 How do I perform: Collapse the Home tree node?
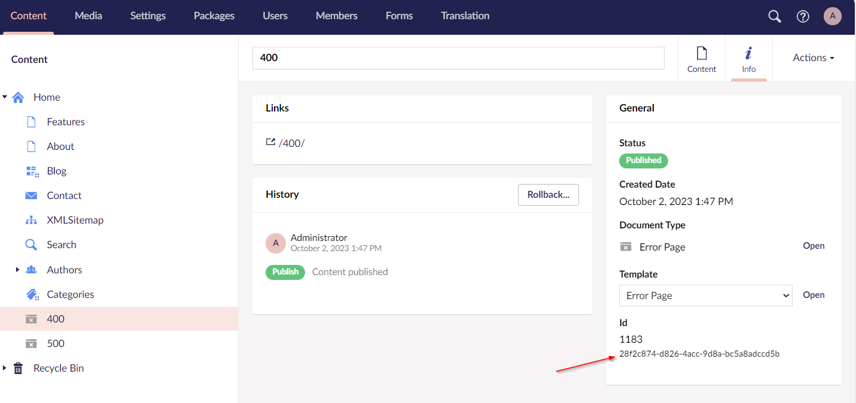[x=5, y=98]
